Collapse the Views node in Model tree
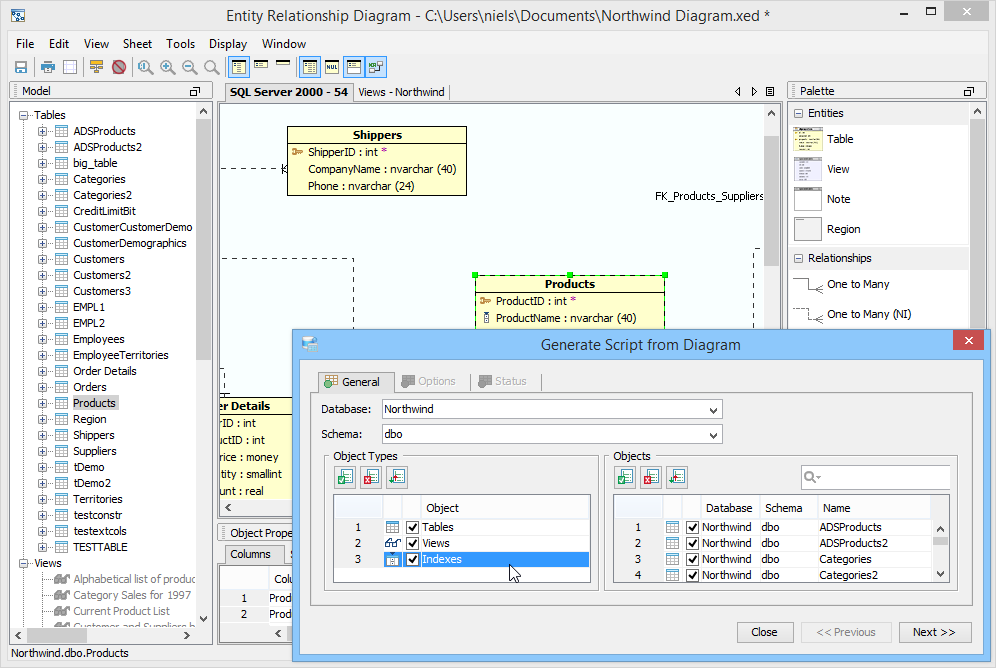This screenshot has width=996, height=668. click(24, 563)
